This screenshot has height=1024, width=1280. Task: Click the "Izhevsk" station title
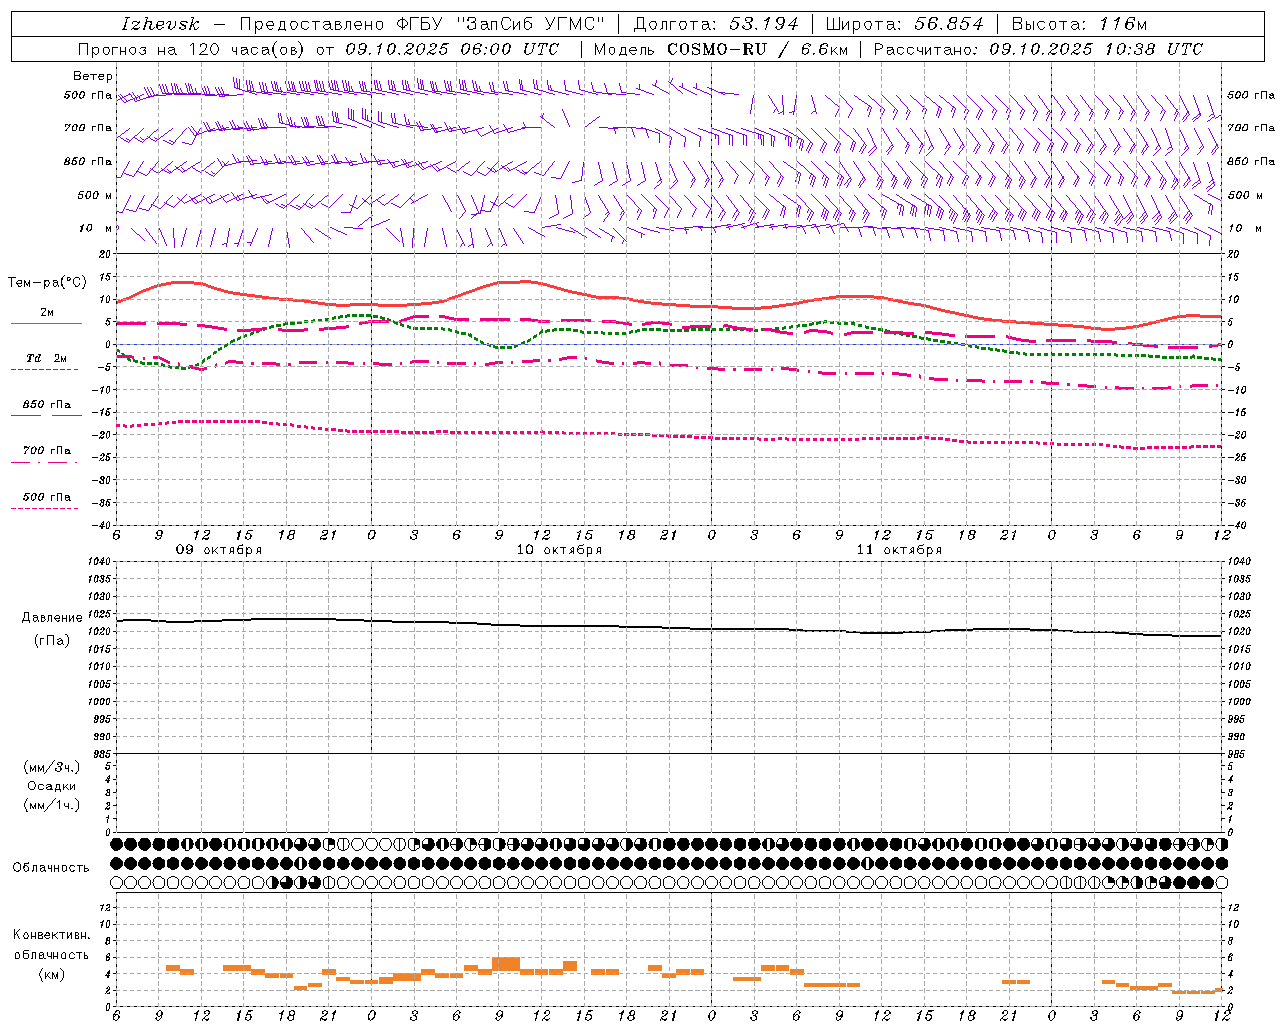click(x=160, y=24)
